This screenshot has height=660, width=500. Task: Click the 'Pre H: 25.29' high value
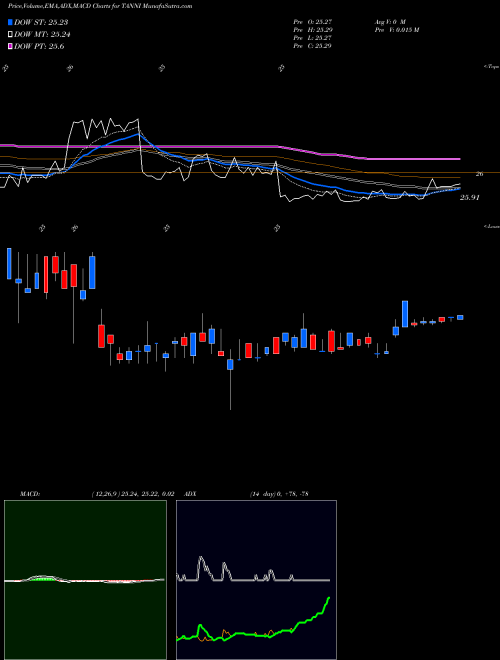pos(313,30)
